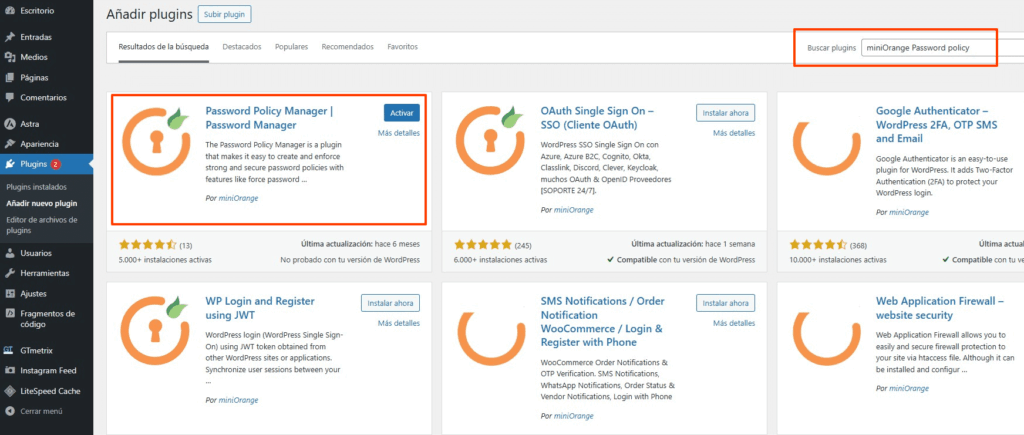Switch to the Populares tab

(291, 47)
